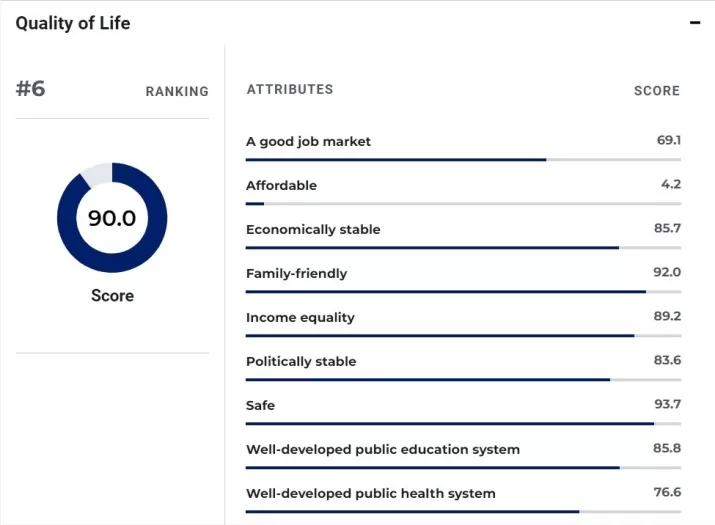Click the RANKING label
The image size is (715, 525).
177,91
